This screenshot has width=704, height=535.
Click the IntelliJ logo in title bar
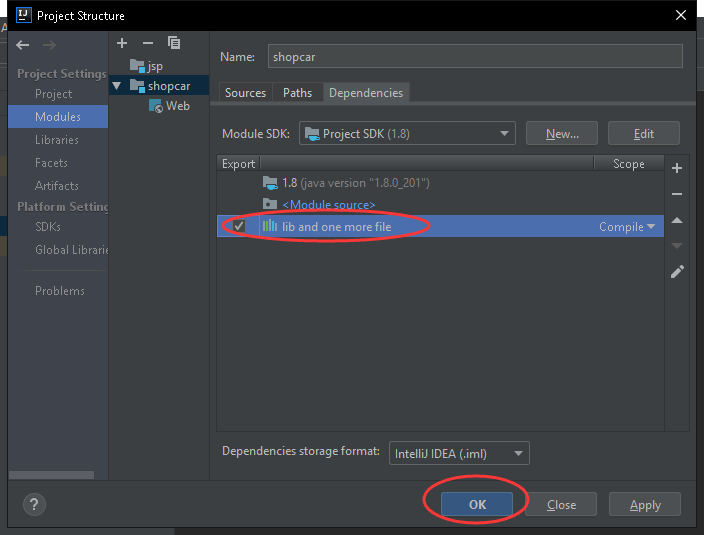point(24,15)
